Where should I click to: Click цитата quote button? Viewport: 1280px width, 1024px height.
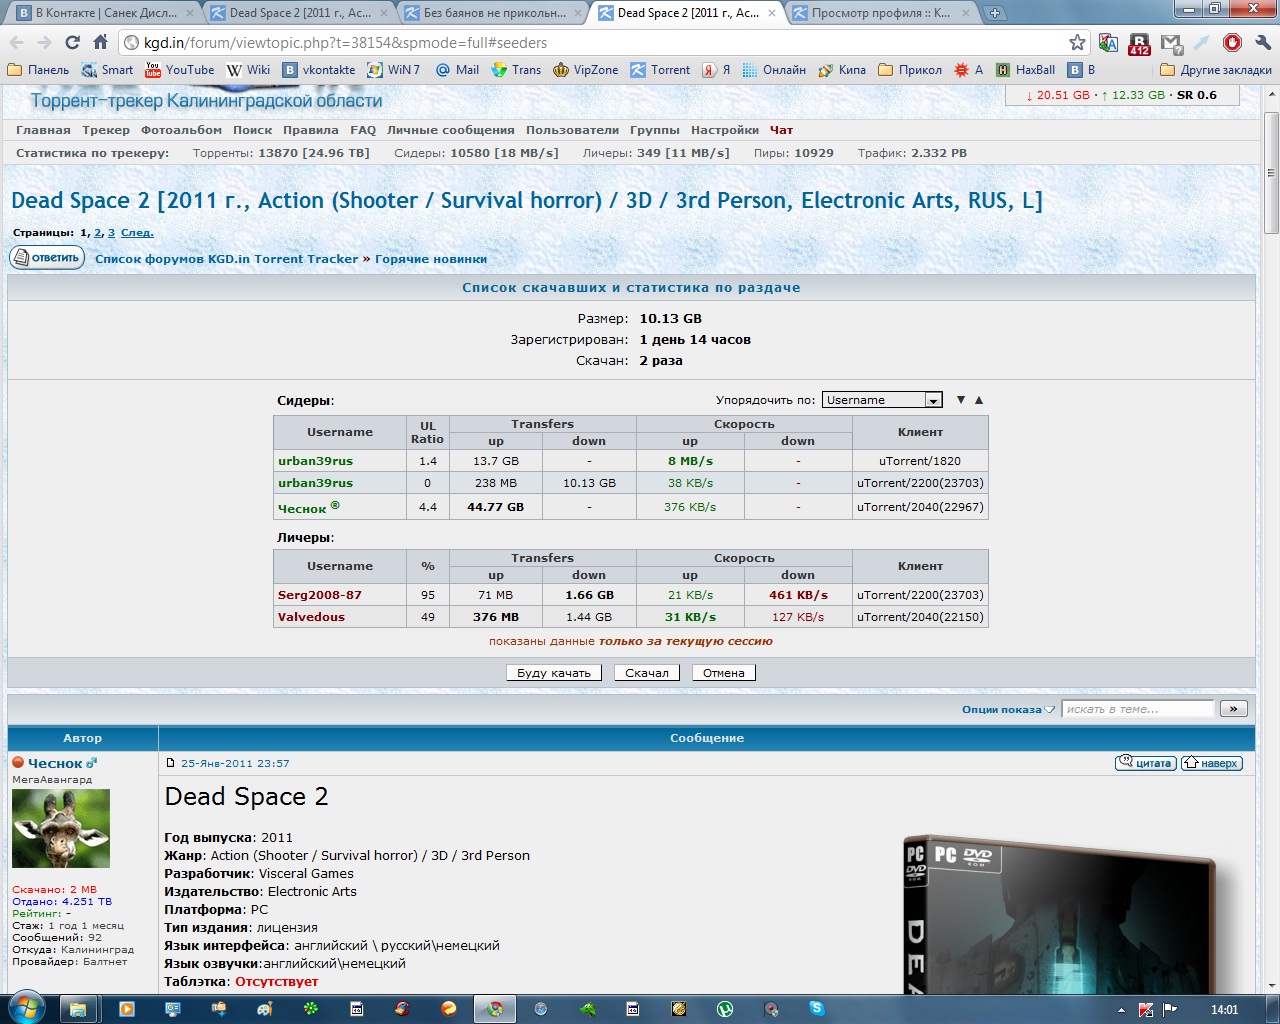(x=1145, y=763)
